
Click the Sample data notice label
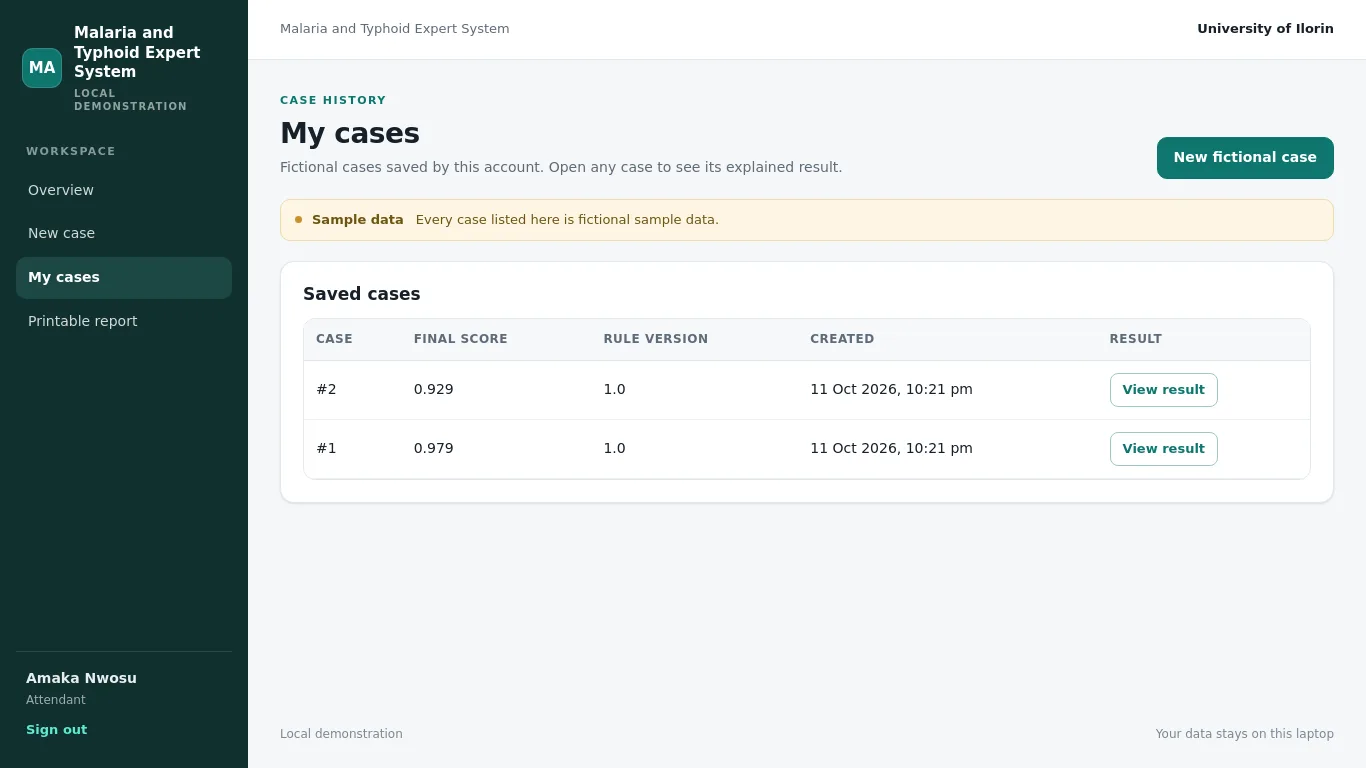[x=358, y=220]
